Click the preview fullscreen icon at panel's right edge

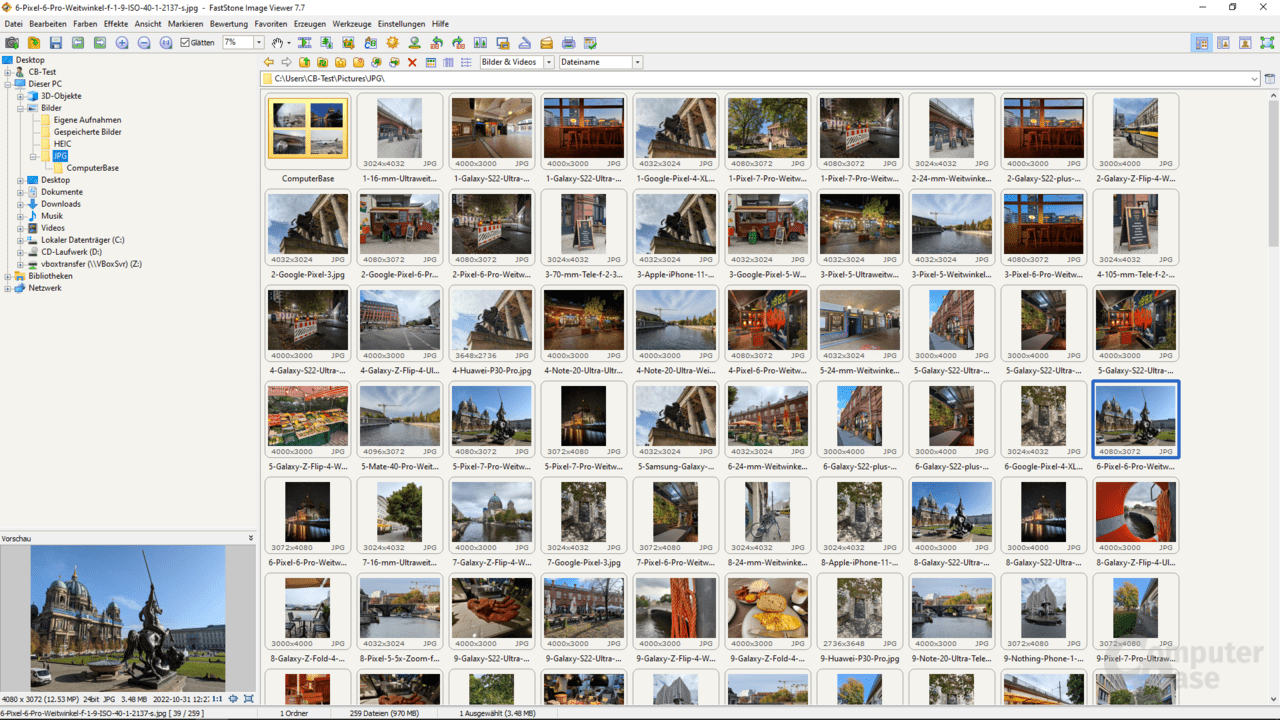coord(249,699)
